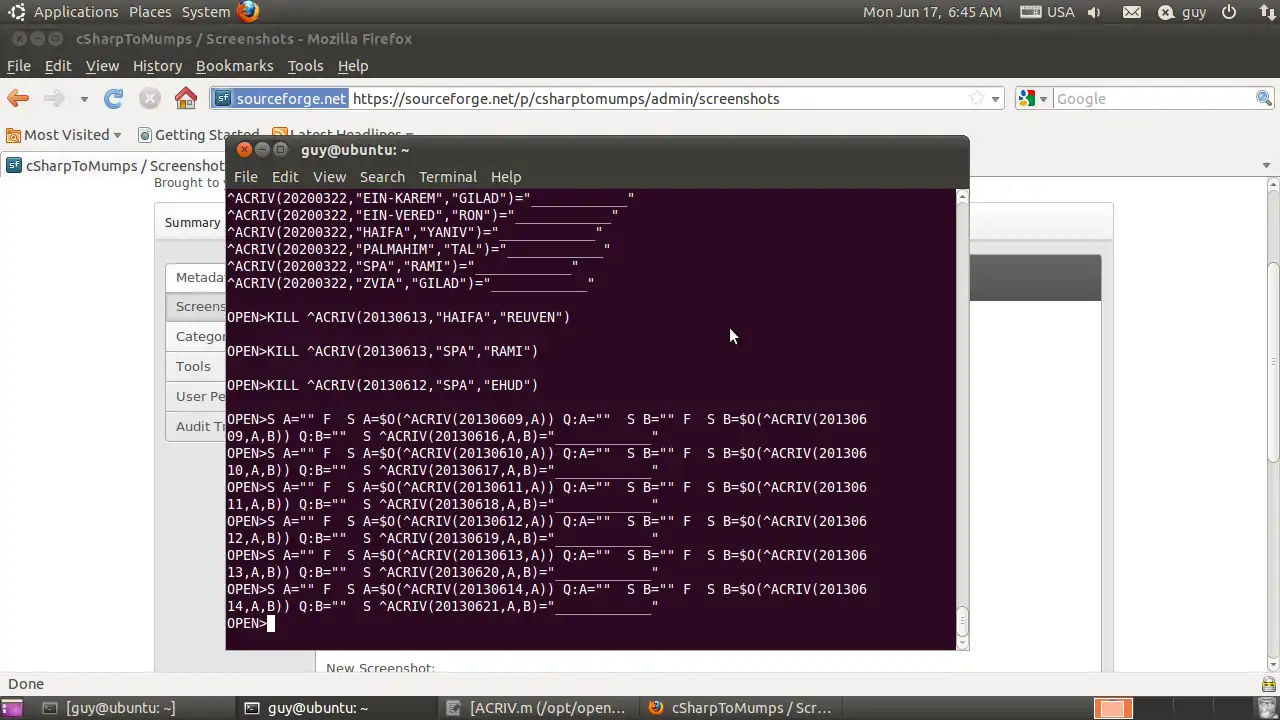Open Firefox's History menu
Image resolution: width=1280 pixels, height=720 pixels.
[157, 66]
